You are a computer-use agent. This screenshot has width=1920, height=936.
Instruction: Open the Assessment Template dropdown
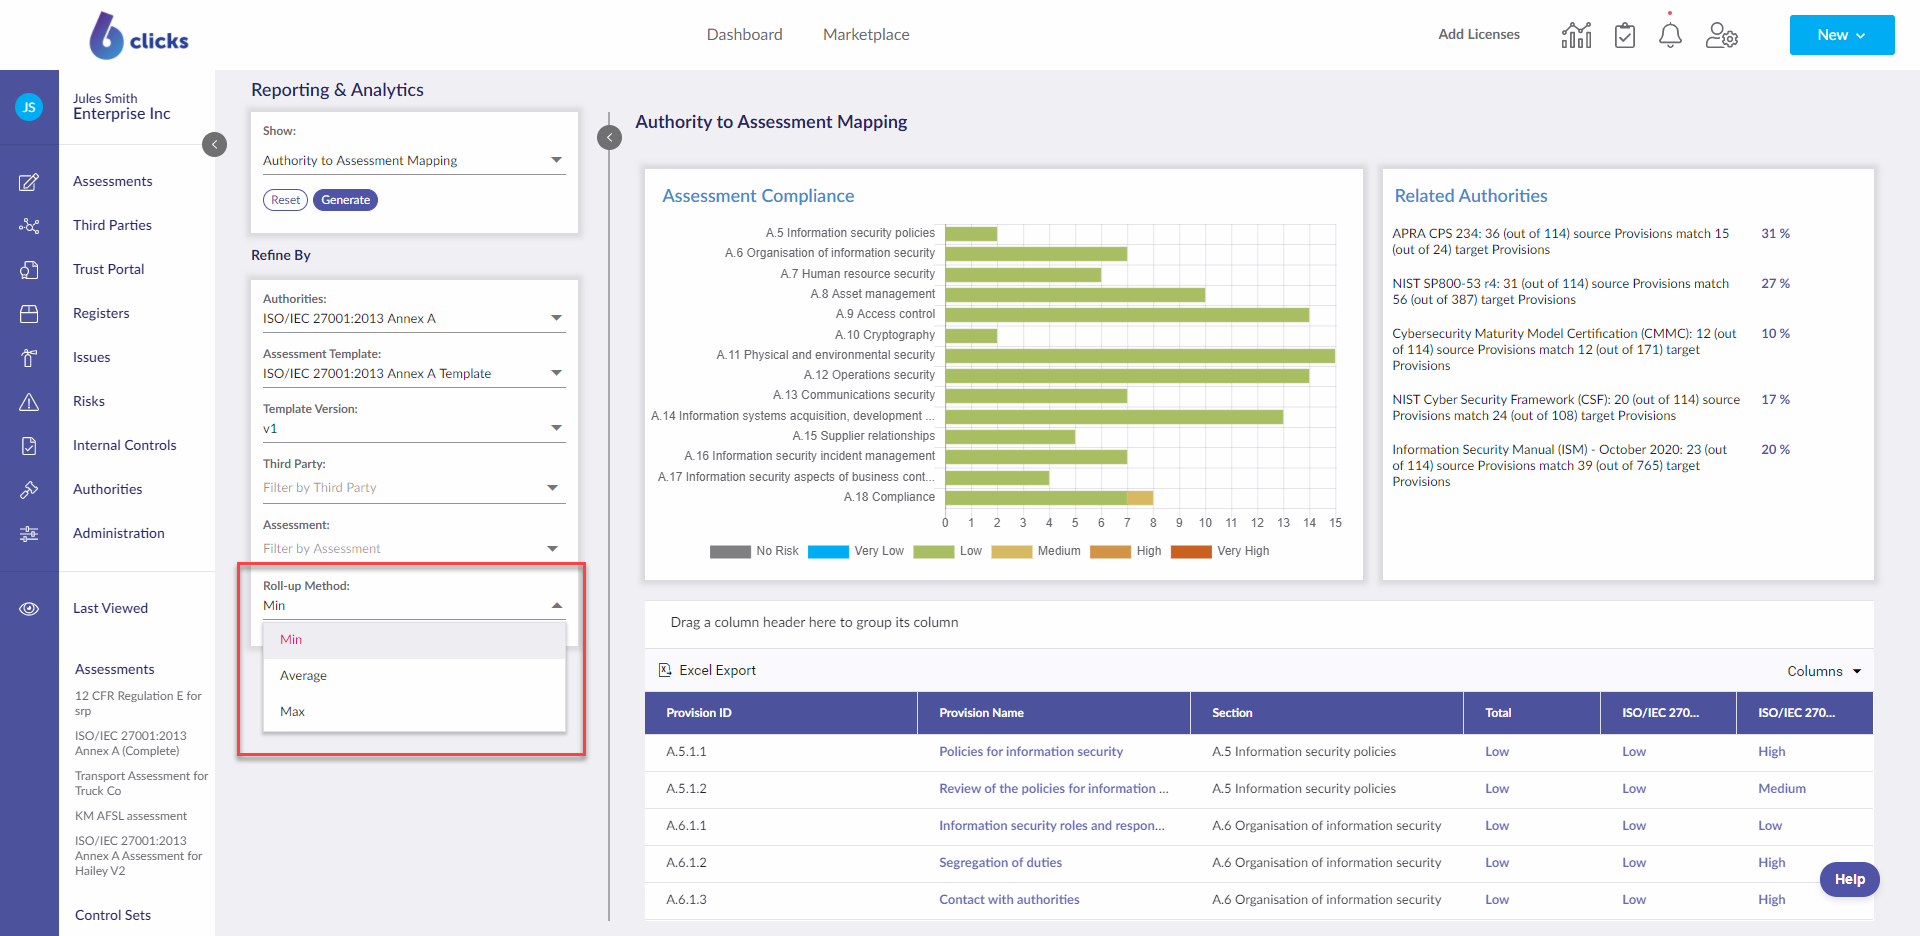[414, 373]
